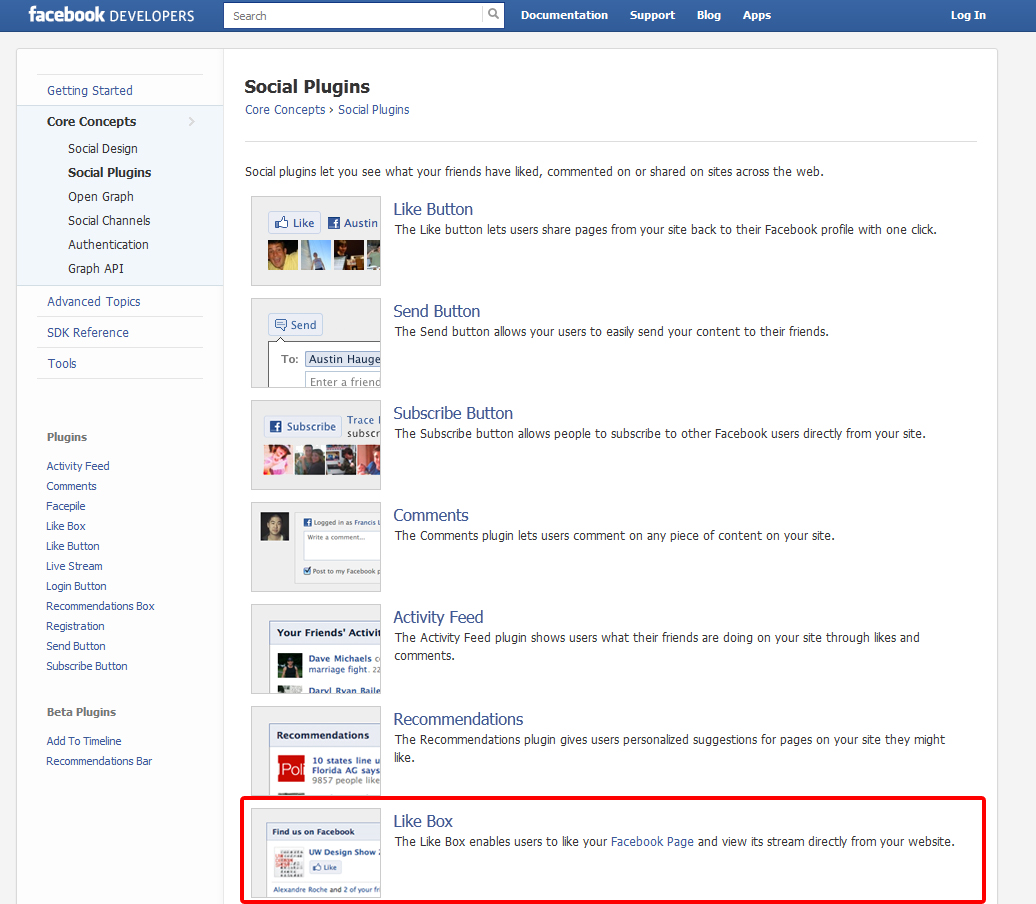
Task: Open the Documentation menu item
Action: coord(564,15)
